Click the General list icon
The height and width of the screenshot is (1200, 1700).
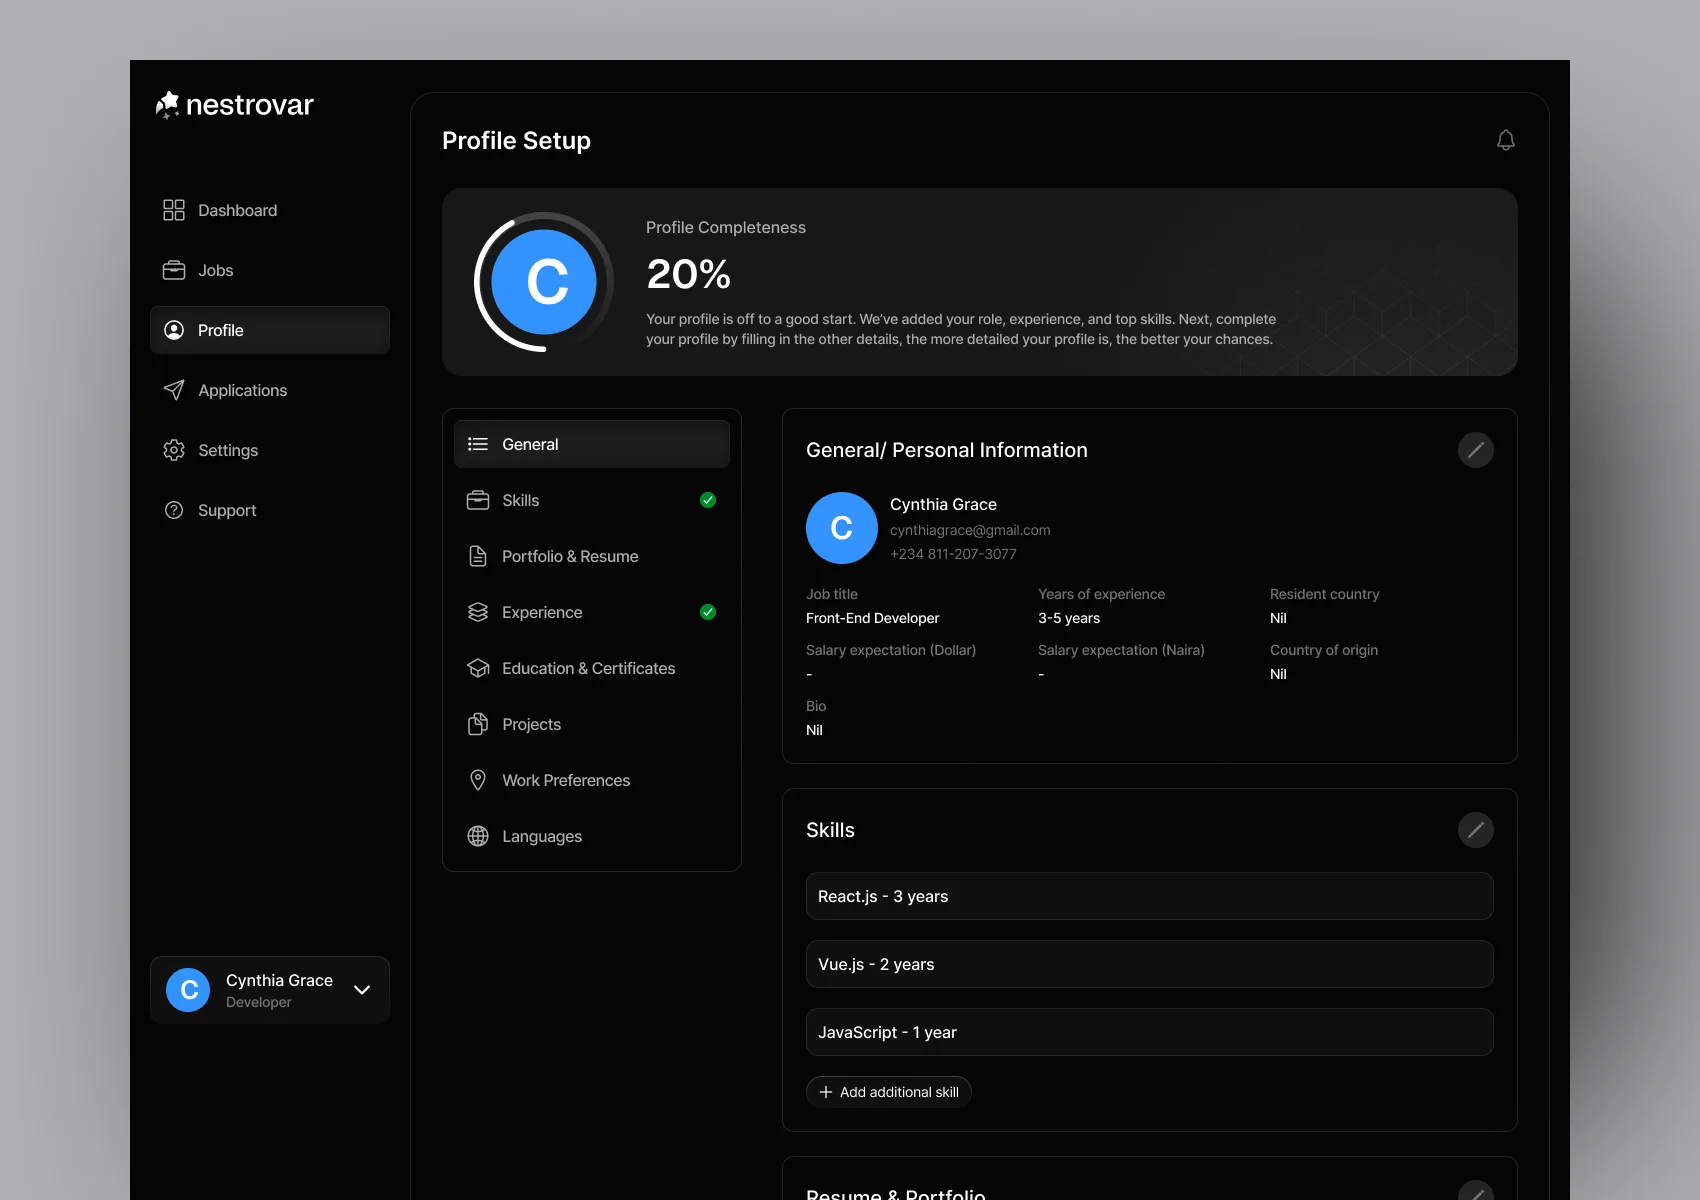pos(478,444)
